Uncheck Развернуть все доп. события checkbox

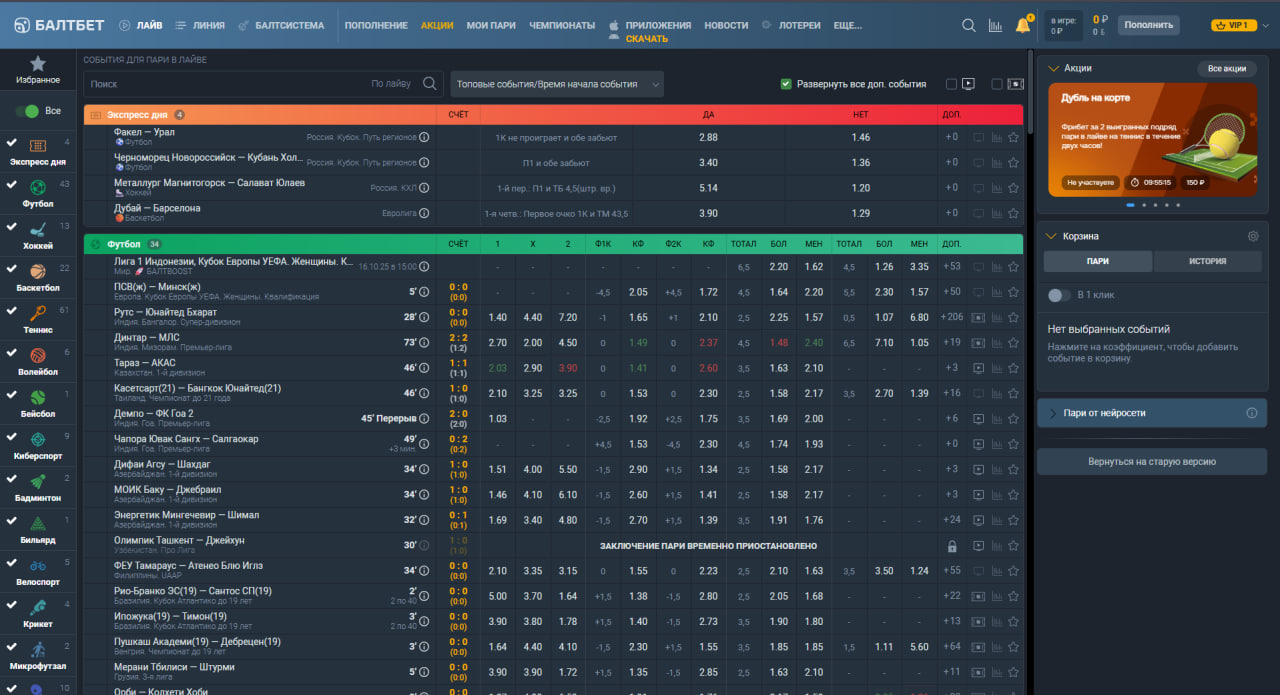tap(786, 84)
